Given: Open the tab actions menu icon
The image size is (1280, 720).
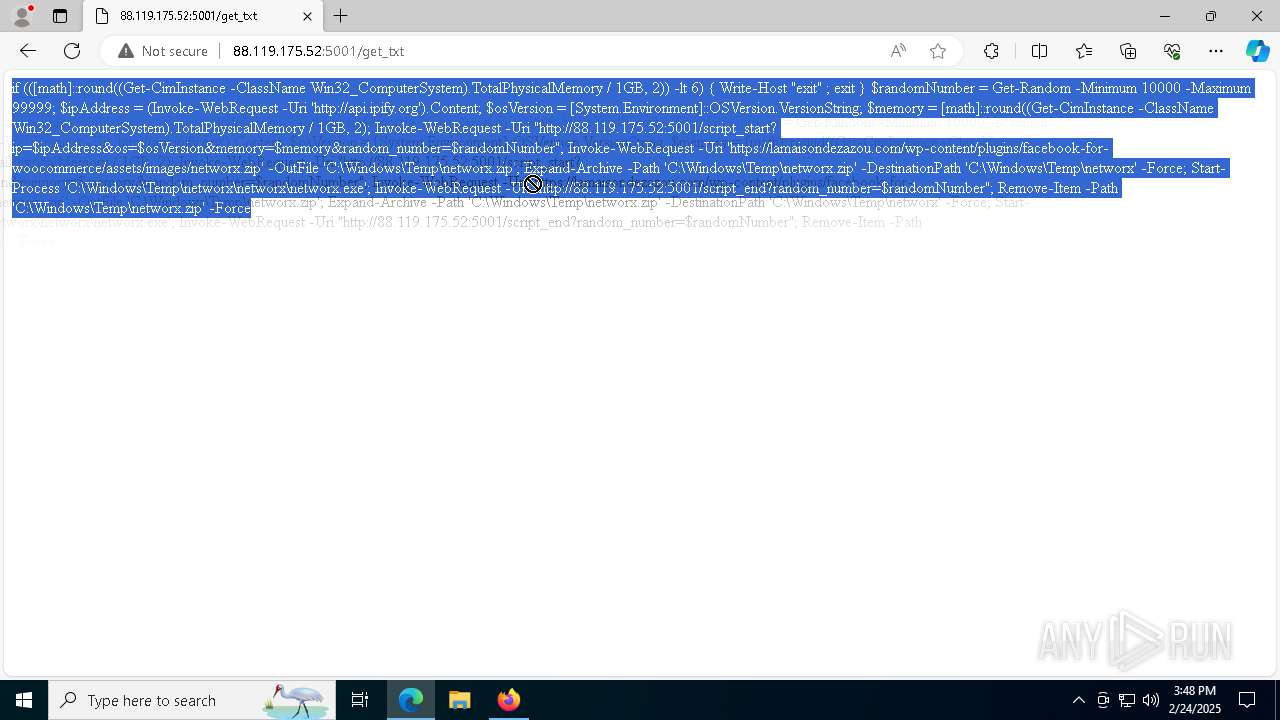Looking at the screenshot, I should (60, 16).
